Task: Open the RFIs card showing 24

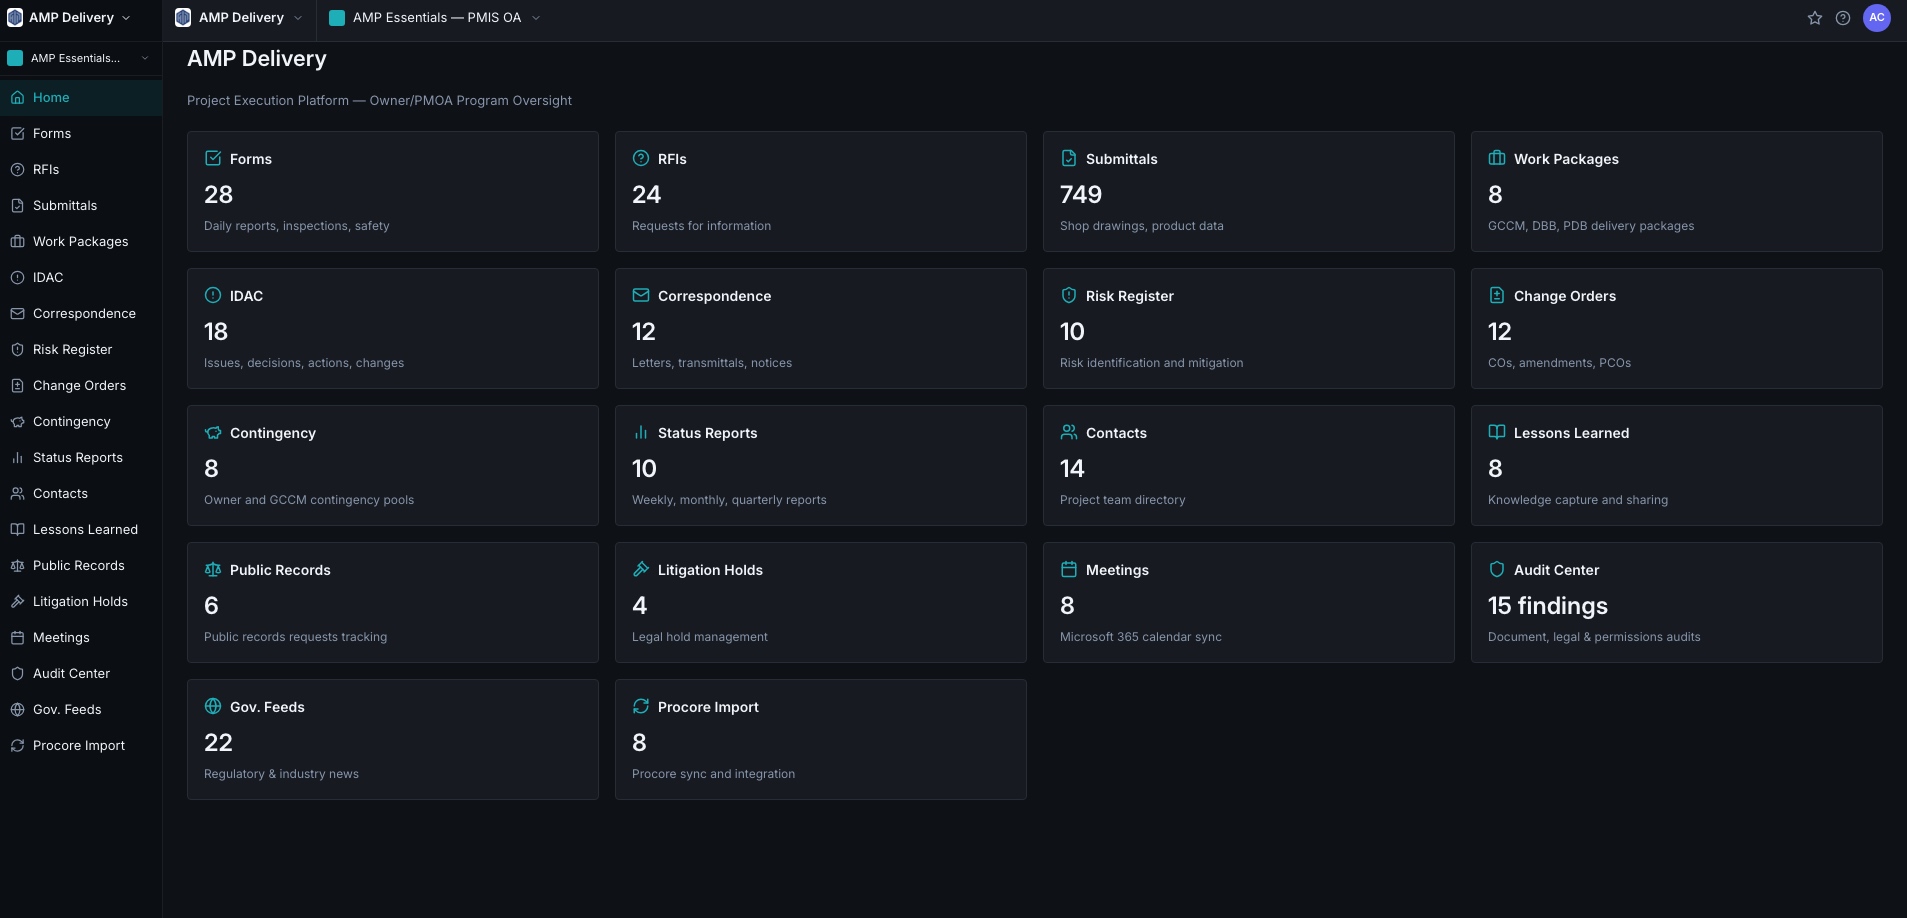Action: tap(821, 191)
